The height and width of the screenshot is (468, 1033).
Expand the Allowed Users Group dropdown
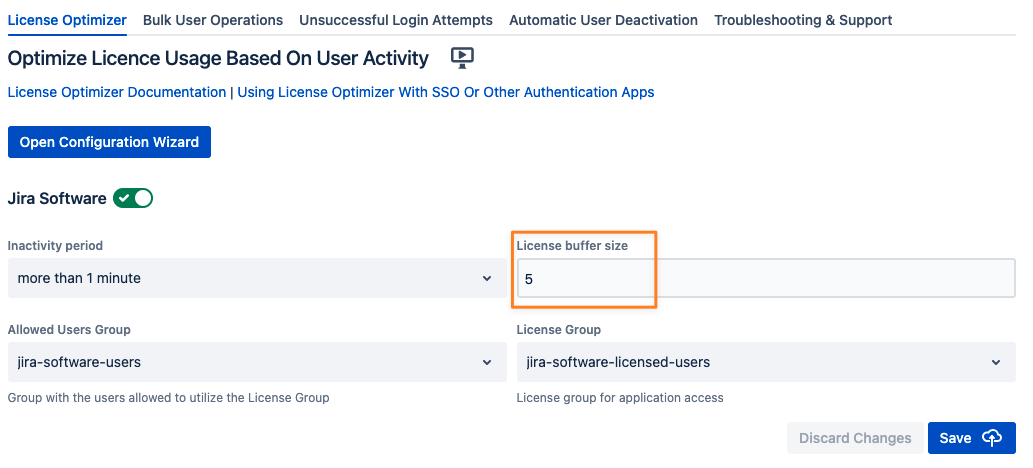(x=256, y=362)
